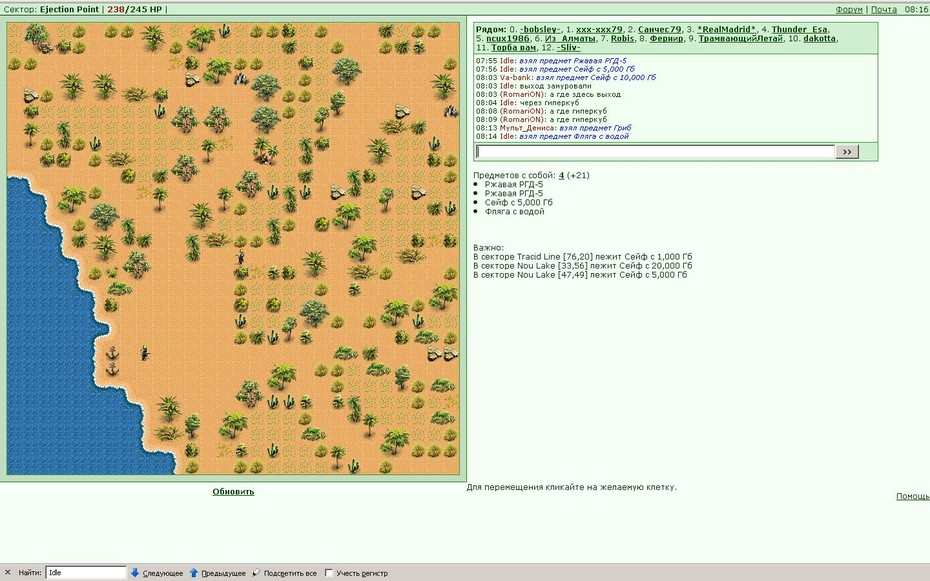930x581 pixels.
Task: Click the 'Предыдущее' find button
Action: tap(223, 573)
